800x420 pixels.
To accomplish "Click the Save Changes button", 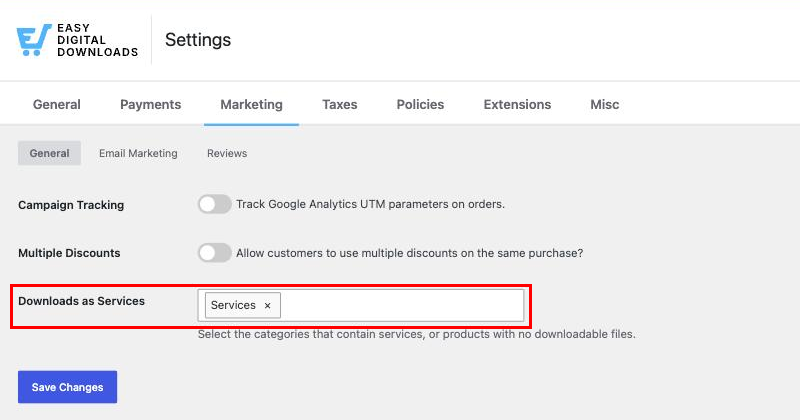I will point(67,387).
